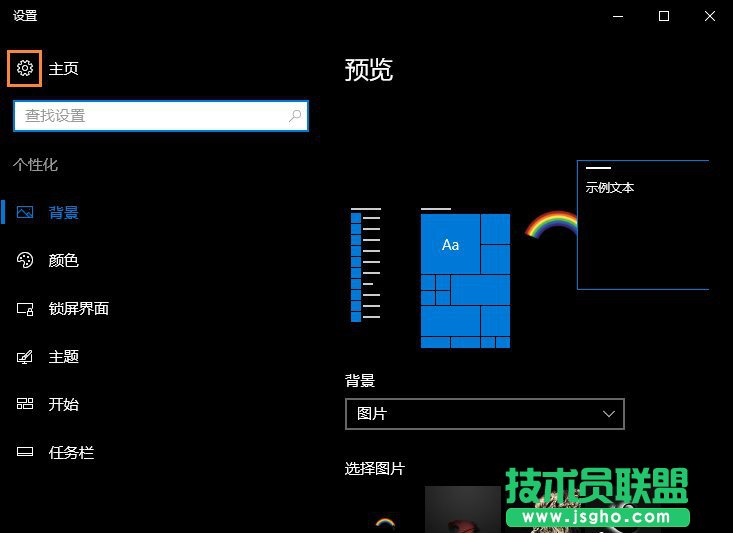Screen dimensions: 733x533
Task: Click the 个性化 section heading
Action: tap(36, 165)
